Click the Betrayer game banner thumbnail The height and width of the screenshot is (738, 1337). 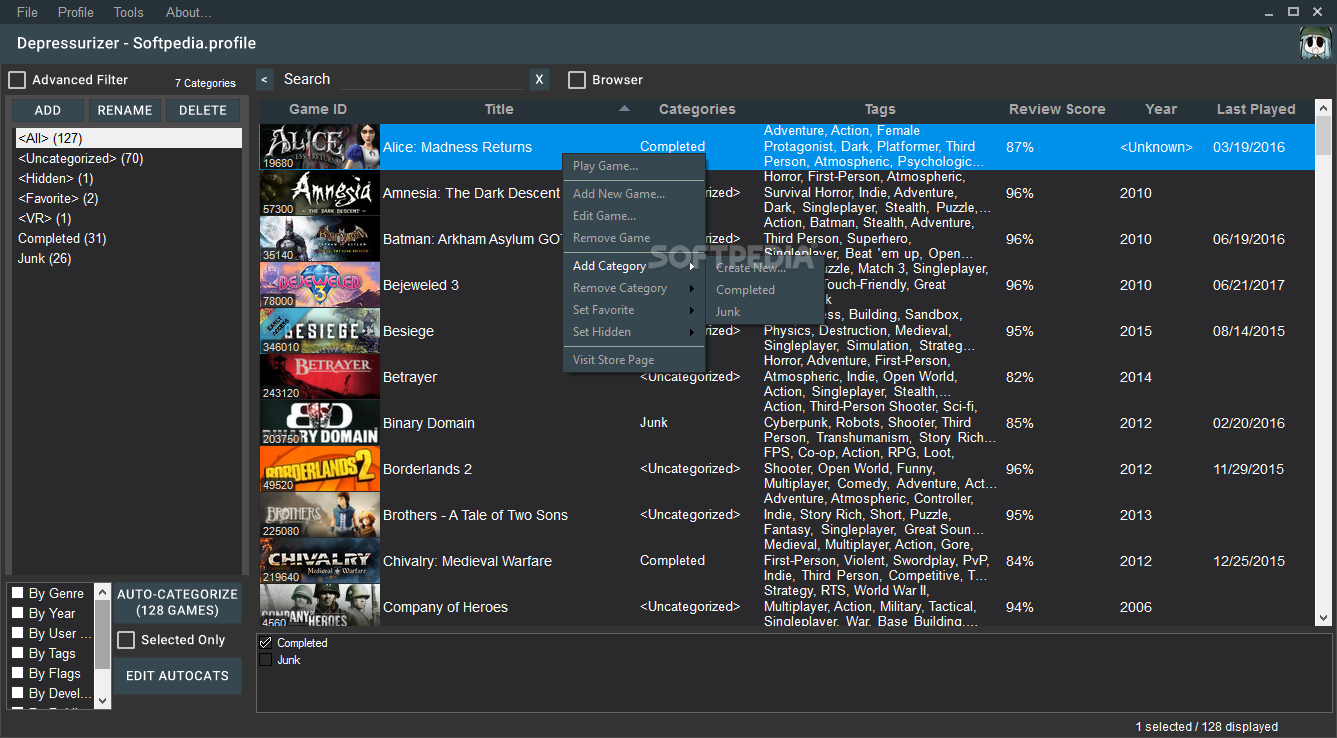[x=320, y=377]
